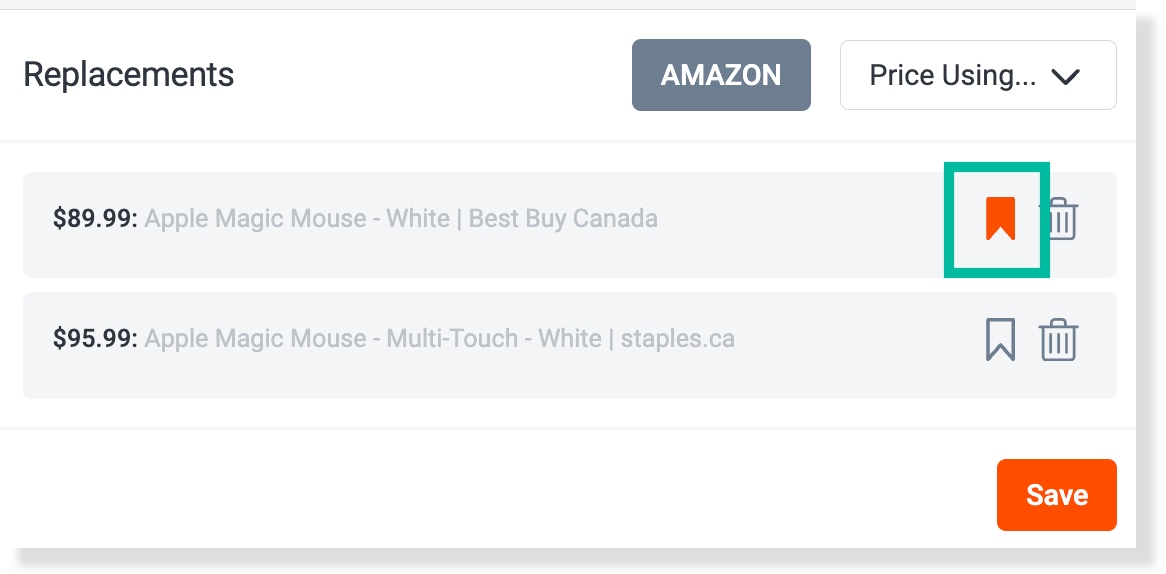Unmark the orange bookmark on Best Buy row

point(1000,219)
